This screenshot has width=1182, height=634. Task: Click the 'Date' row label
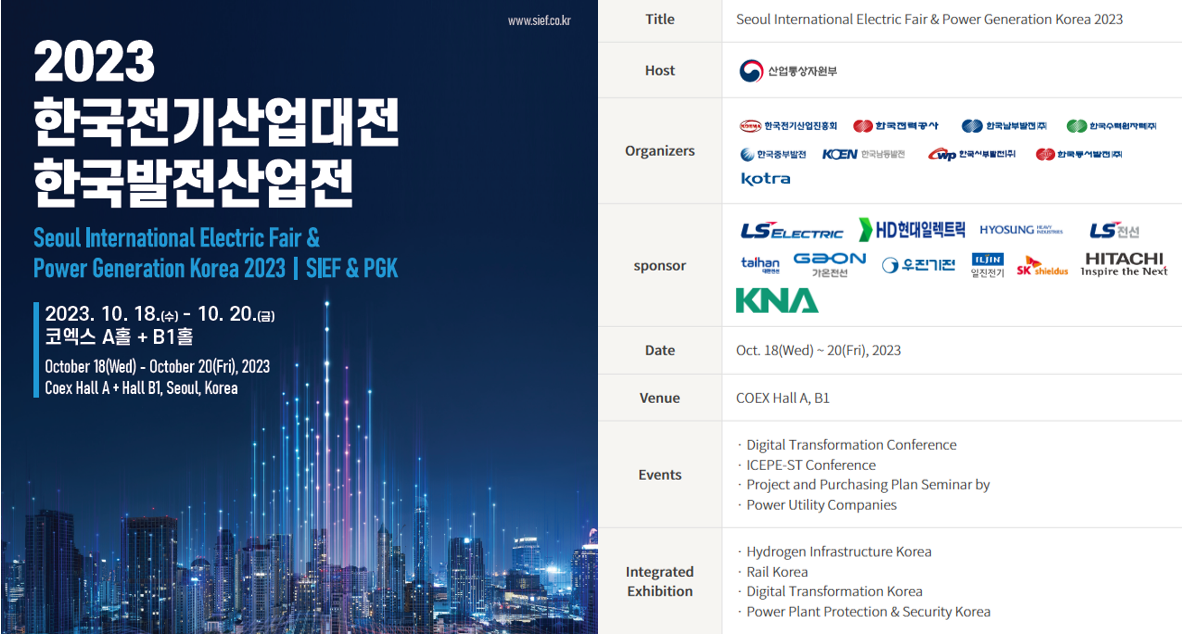click(x=660, y=351)
